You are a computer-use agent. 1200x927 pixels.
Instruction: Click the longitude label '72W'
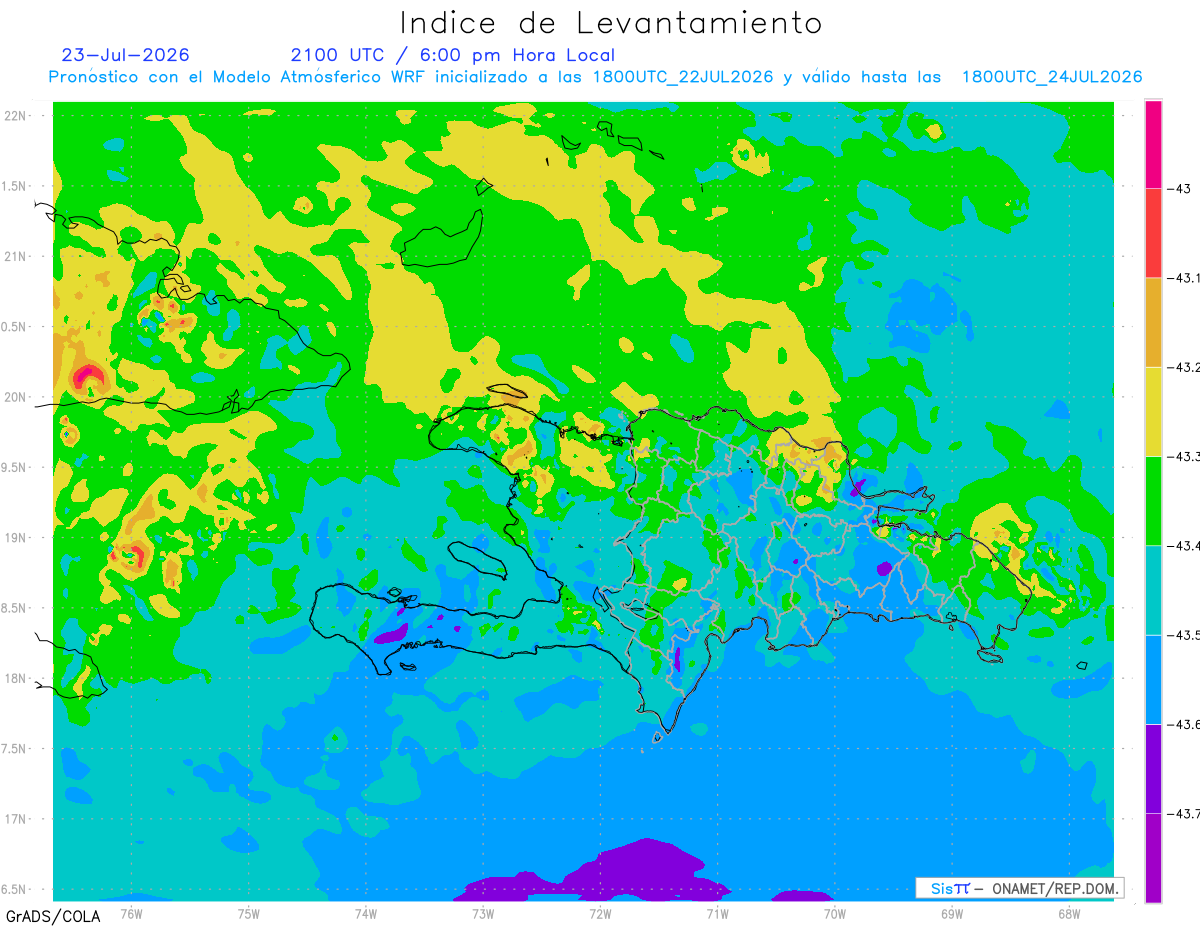600,912
